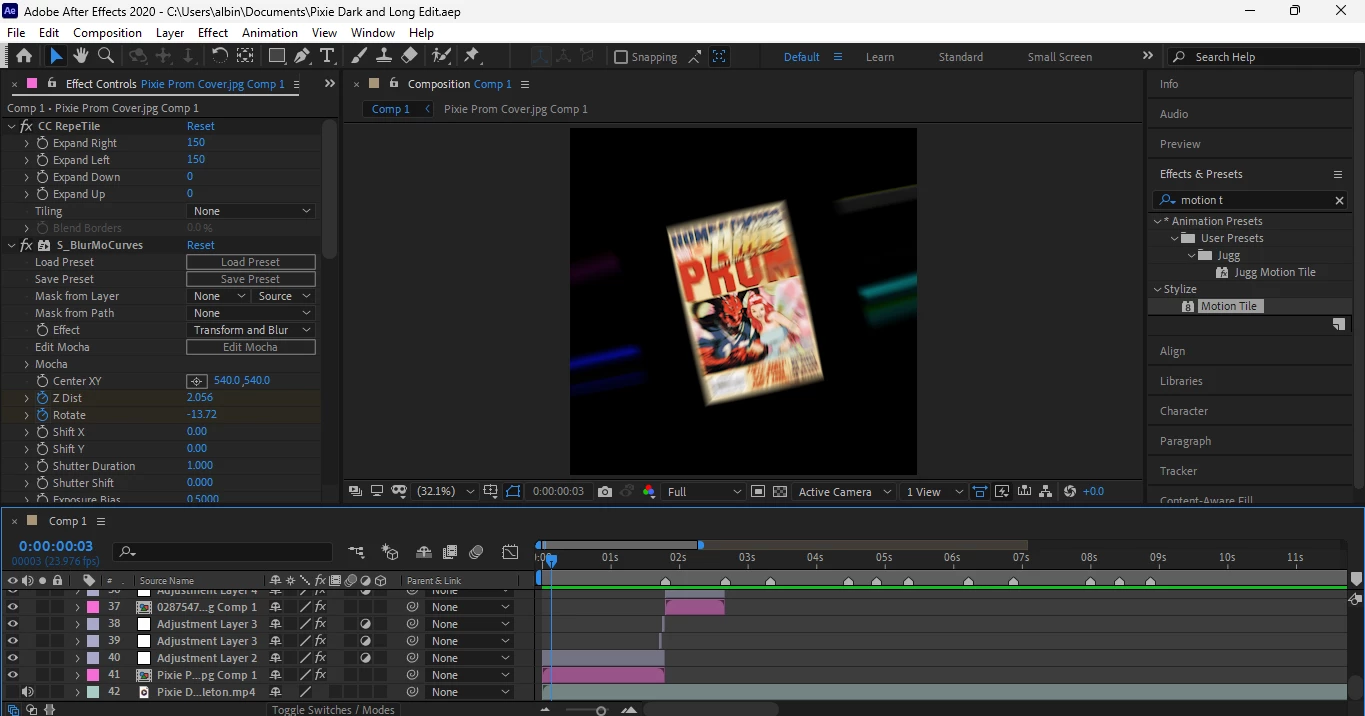Click the Load Preset button

point(251,262)
